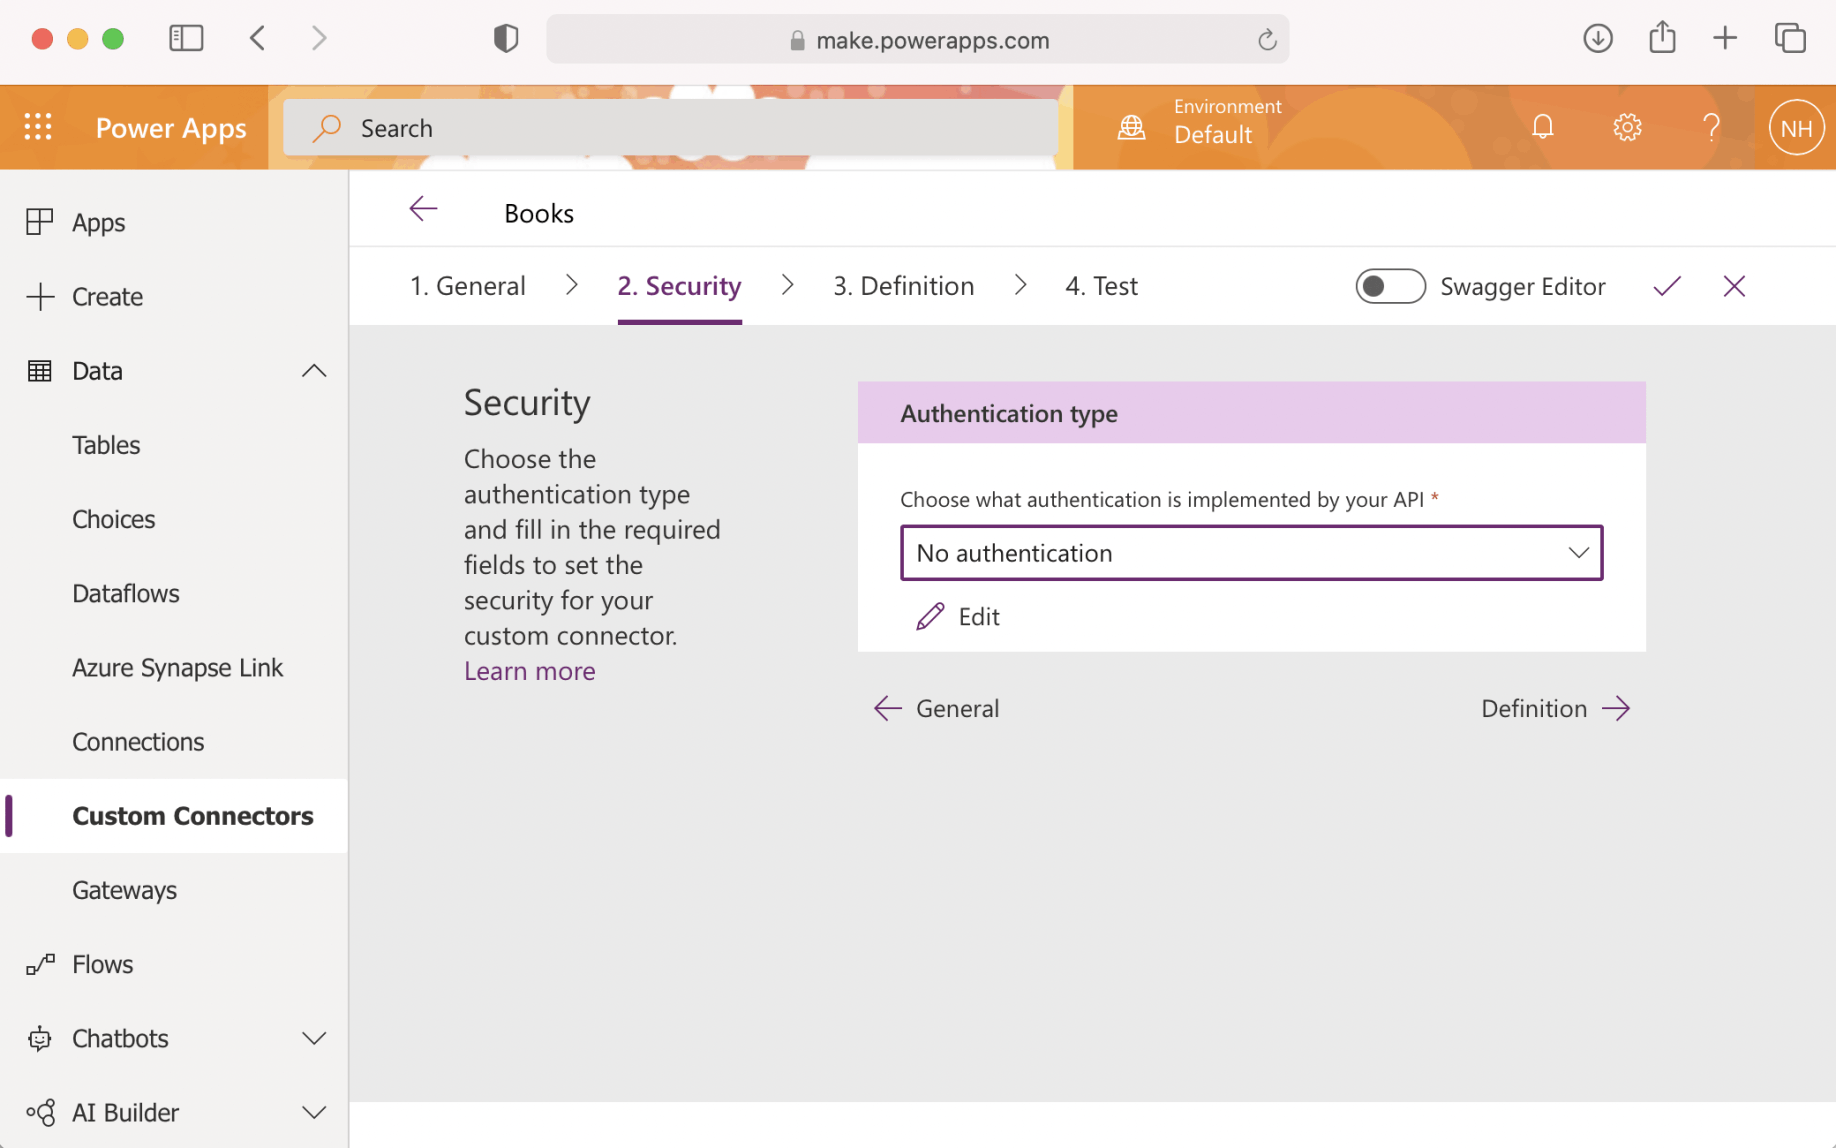Viewport: 1836px width, 1148px height.
Task: Go to Definition using the next button
Action: click(1555, 708)
